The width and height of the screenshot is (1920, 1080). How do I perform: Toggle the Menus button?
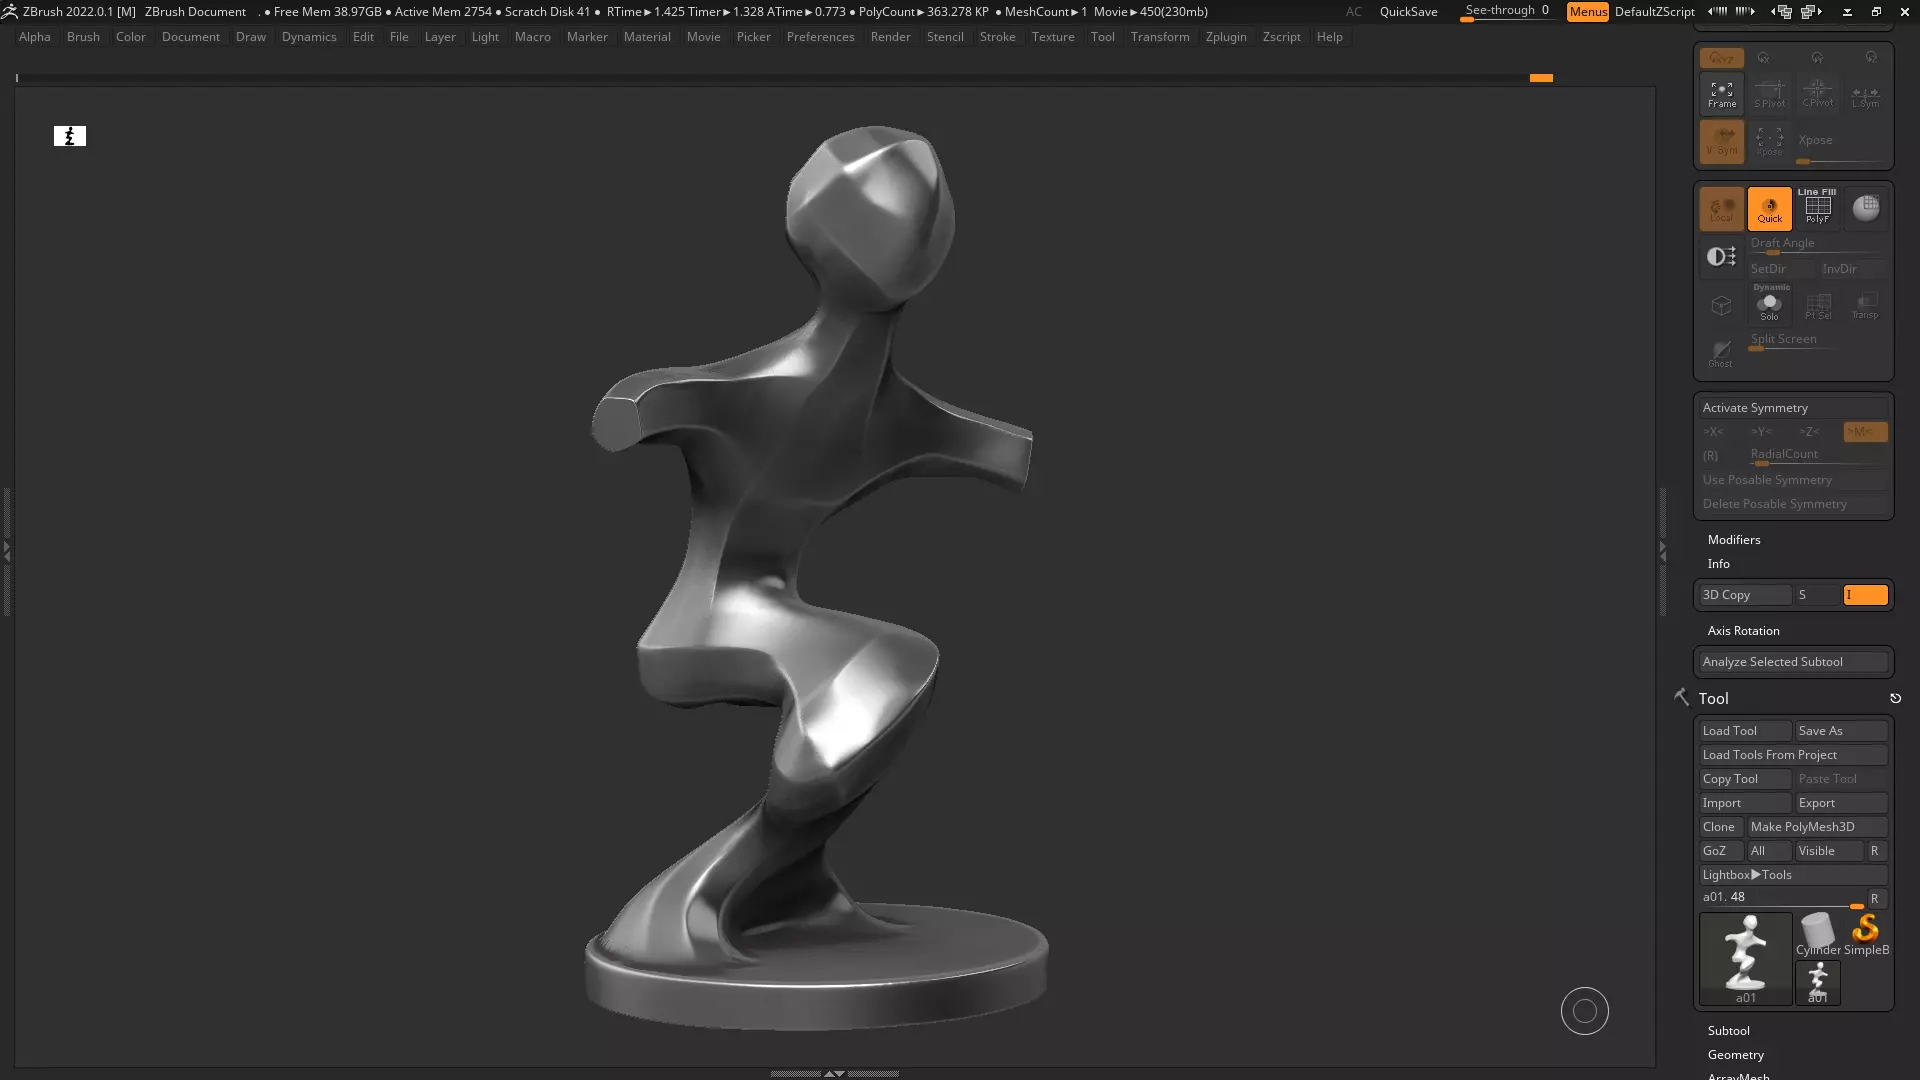coord(1588,12)
